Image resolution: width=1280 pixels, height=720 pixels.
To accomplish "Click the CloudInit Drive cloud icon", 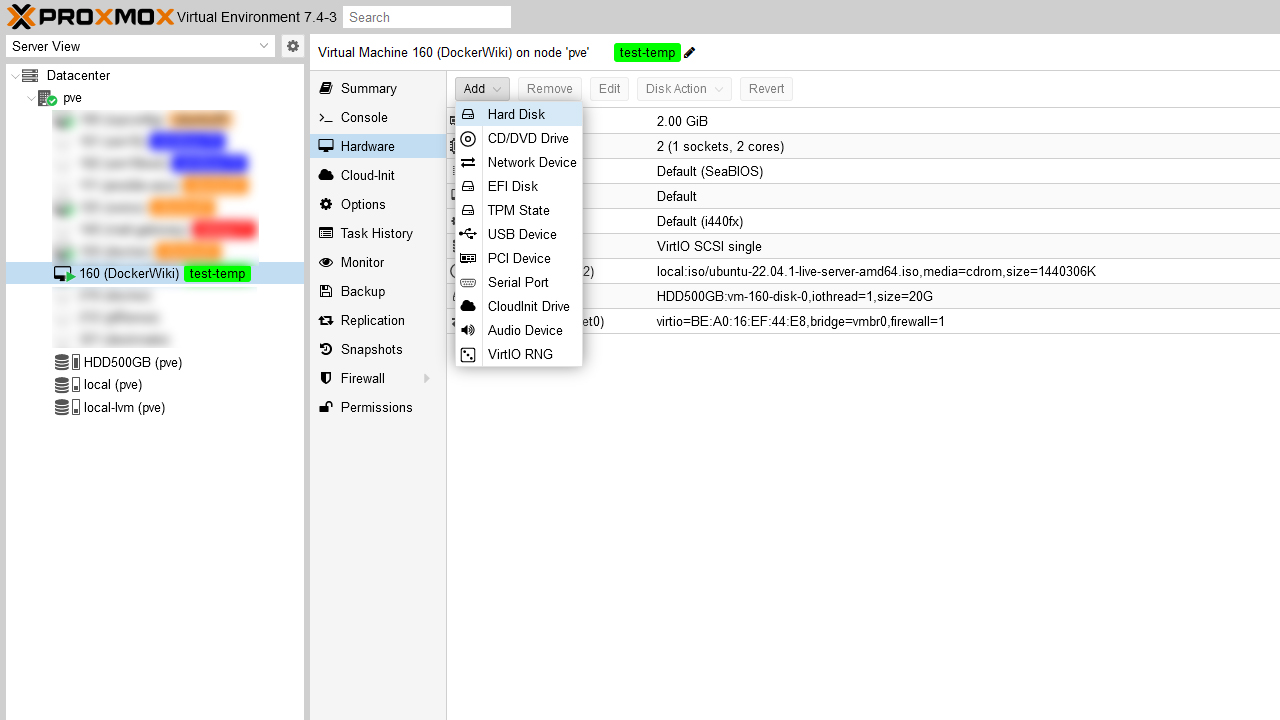I will pyautogui.click(x=468, y=306).
